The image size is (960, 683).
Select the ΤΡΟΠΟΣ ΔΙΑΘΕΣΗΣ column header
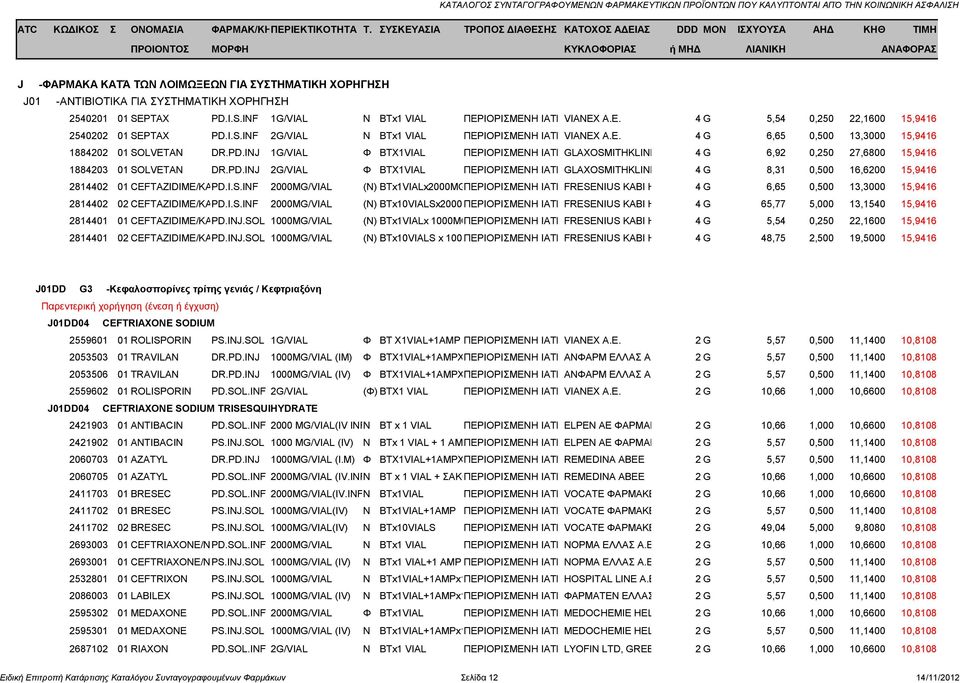[x=510, y=29]
